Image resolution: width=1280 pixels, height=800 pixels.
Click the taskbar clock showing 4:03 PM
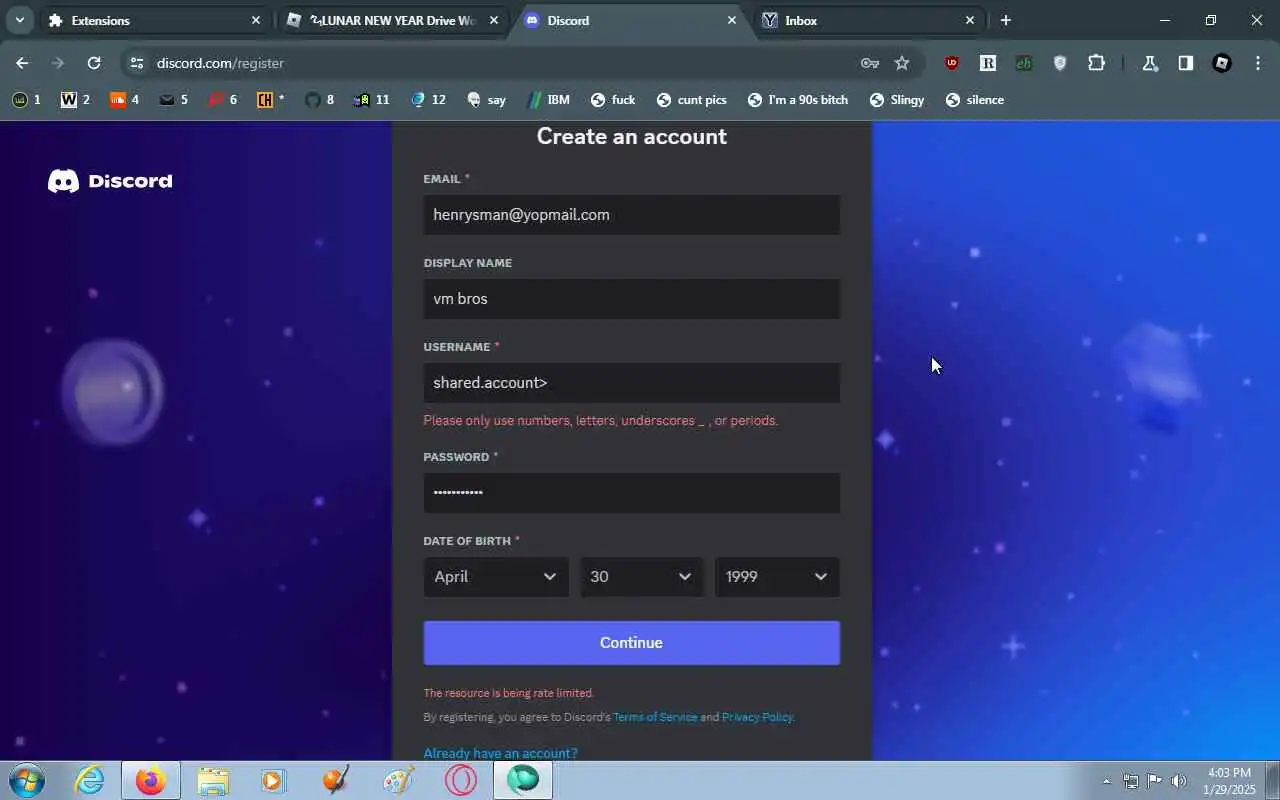tap(1230, 781)
